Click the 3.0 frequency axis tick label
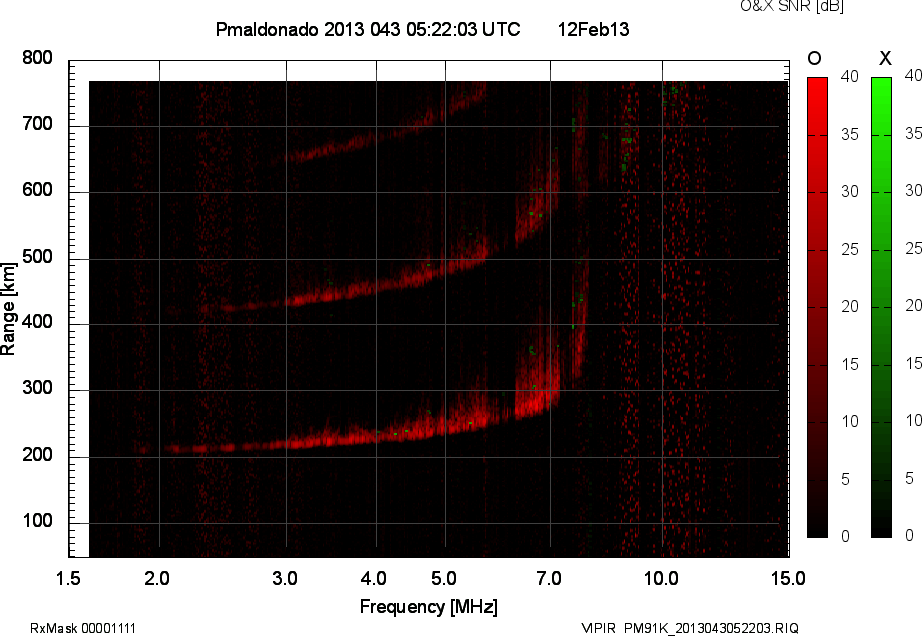 click(x=285, y=578)
